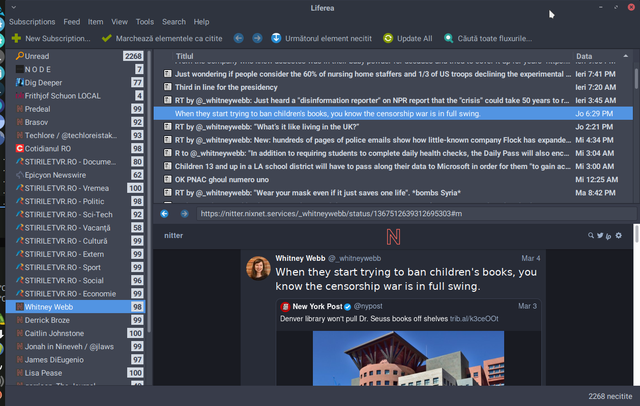Click the Dig Deeper feed icon
Viewport: 640px width, 406px height.
(20, 82)
